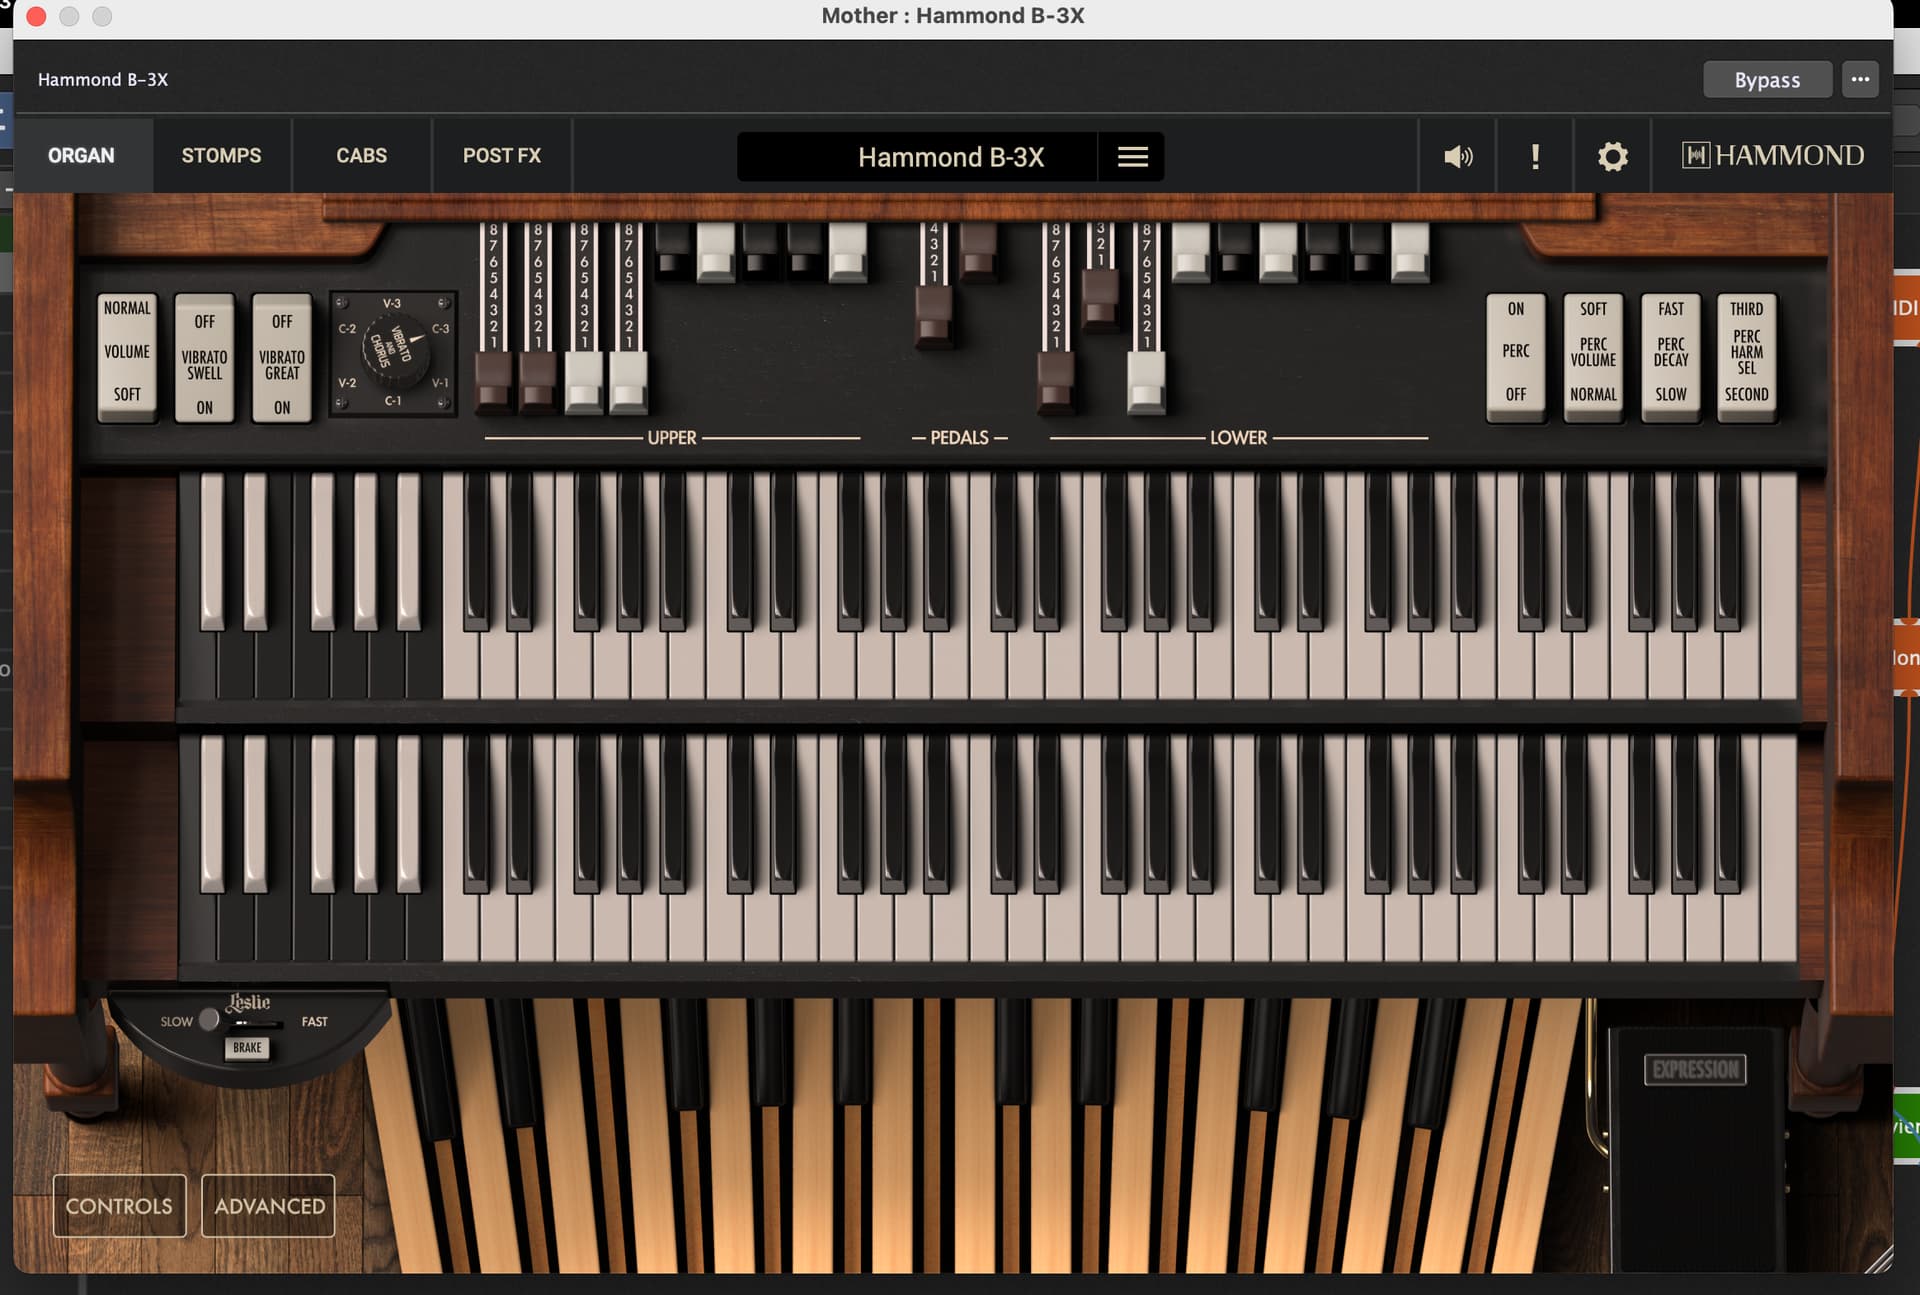Click the lower manual's third drawbar handle (white)
Image resolution: width=1920 pixels, height=1295 pixels.
1146,384
